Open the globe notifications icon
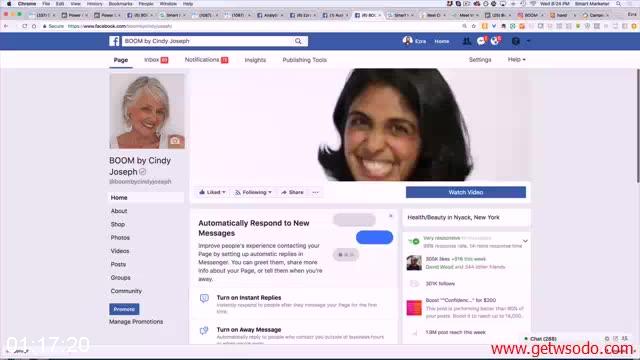 tap(495, 41)
